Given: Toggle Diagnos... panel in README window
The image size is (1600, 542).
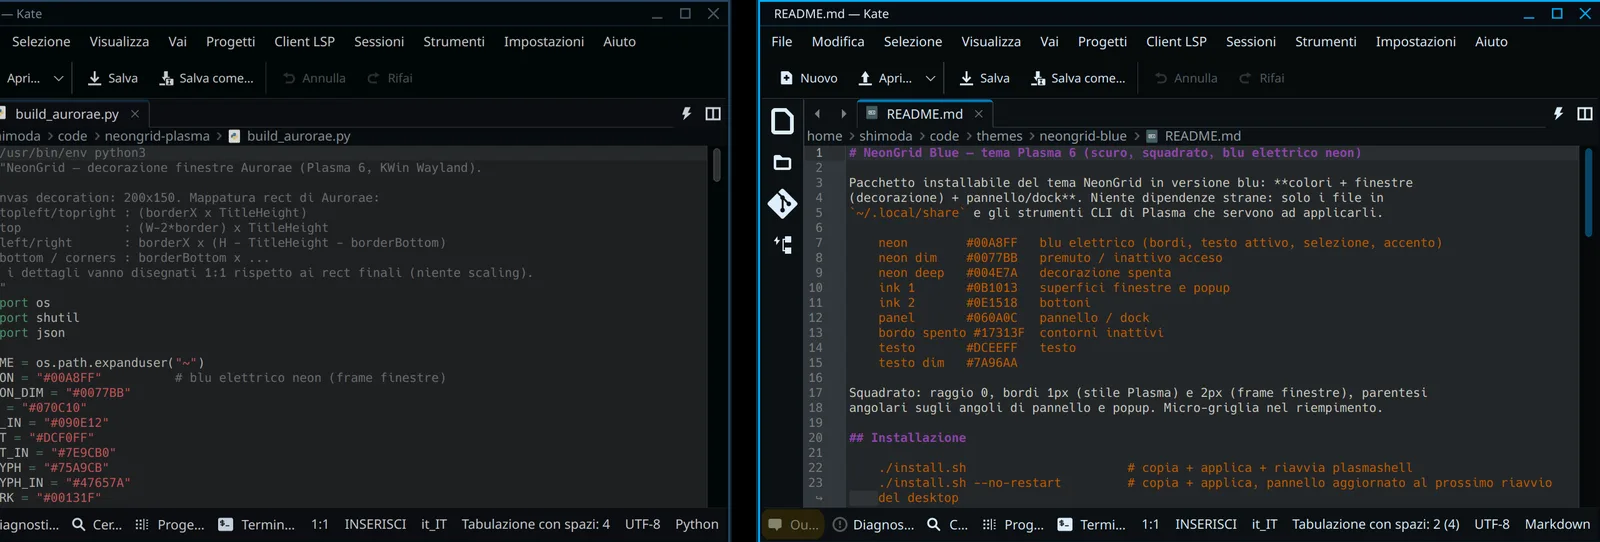Looking at the screenshot, I should [x=874, y=524].
